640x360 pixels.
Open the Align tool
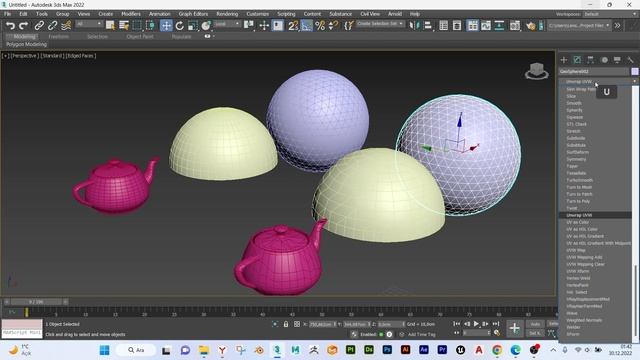(x=427, y=26)
